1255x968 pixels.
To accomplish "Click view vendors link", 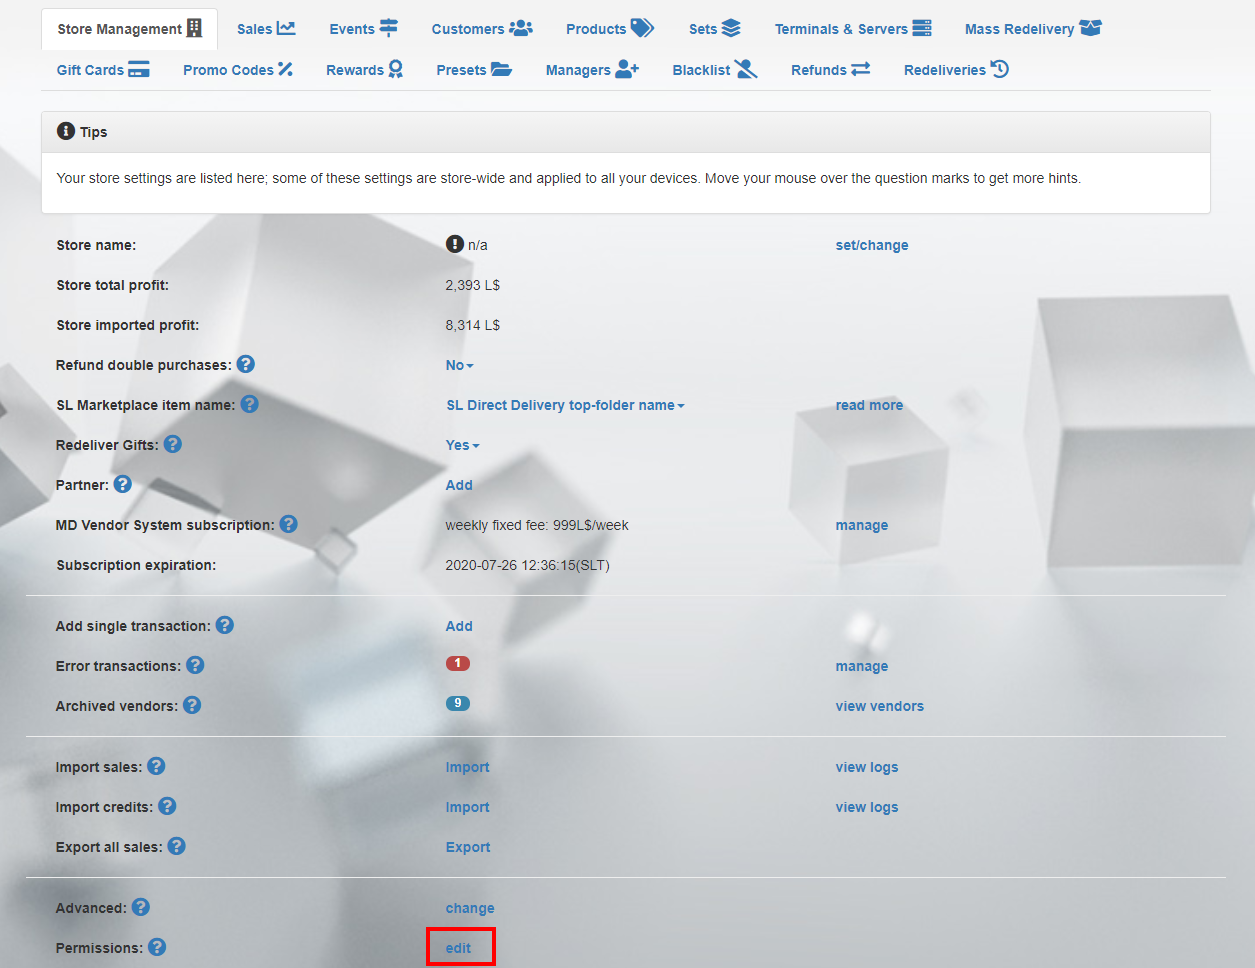I will tap(880, 706).
